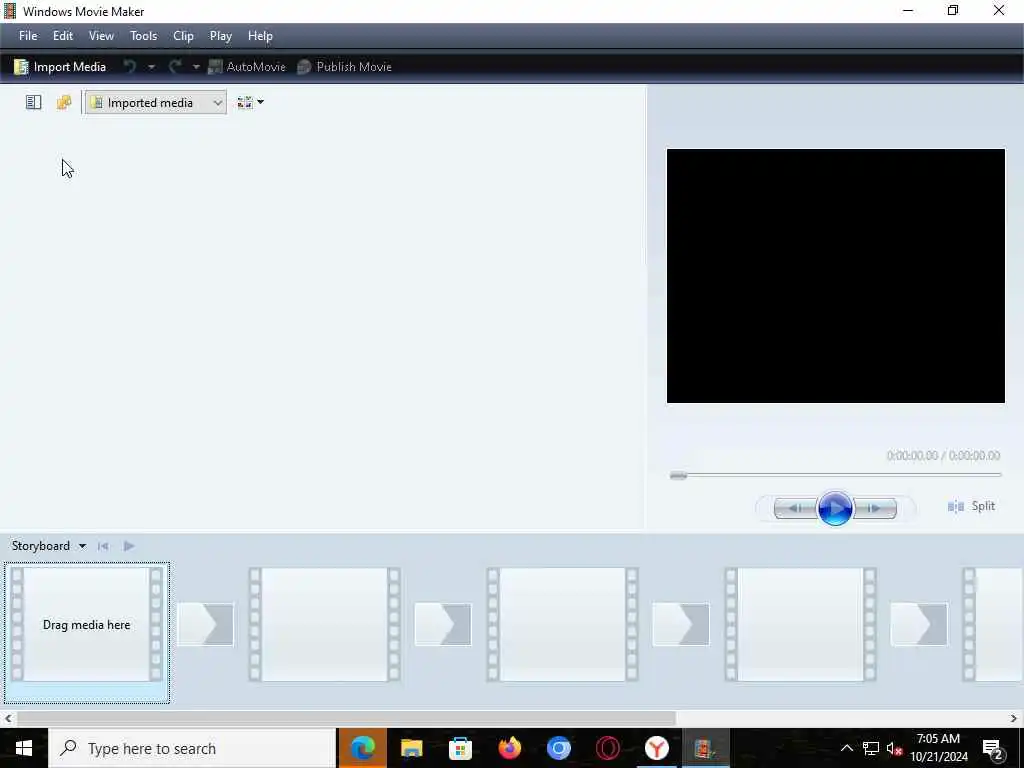Open Microsoft Store from the taskbar
The height and width of the screenshot is (768, 1024).
(460, 748)
